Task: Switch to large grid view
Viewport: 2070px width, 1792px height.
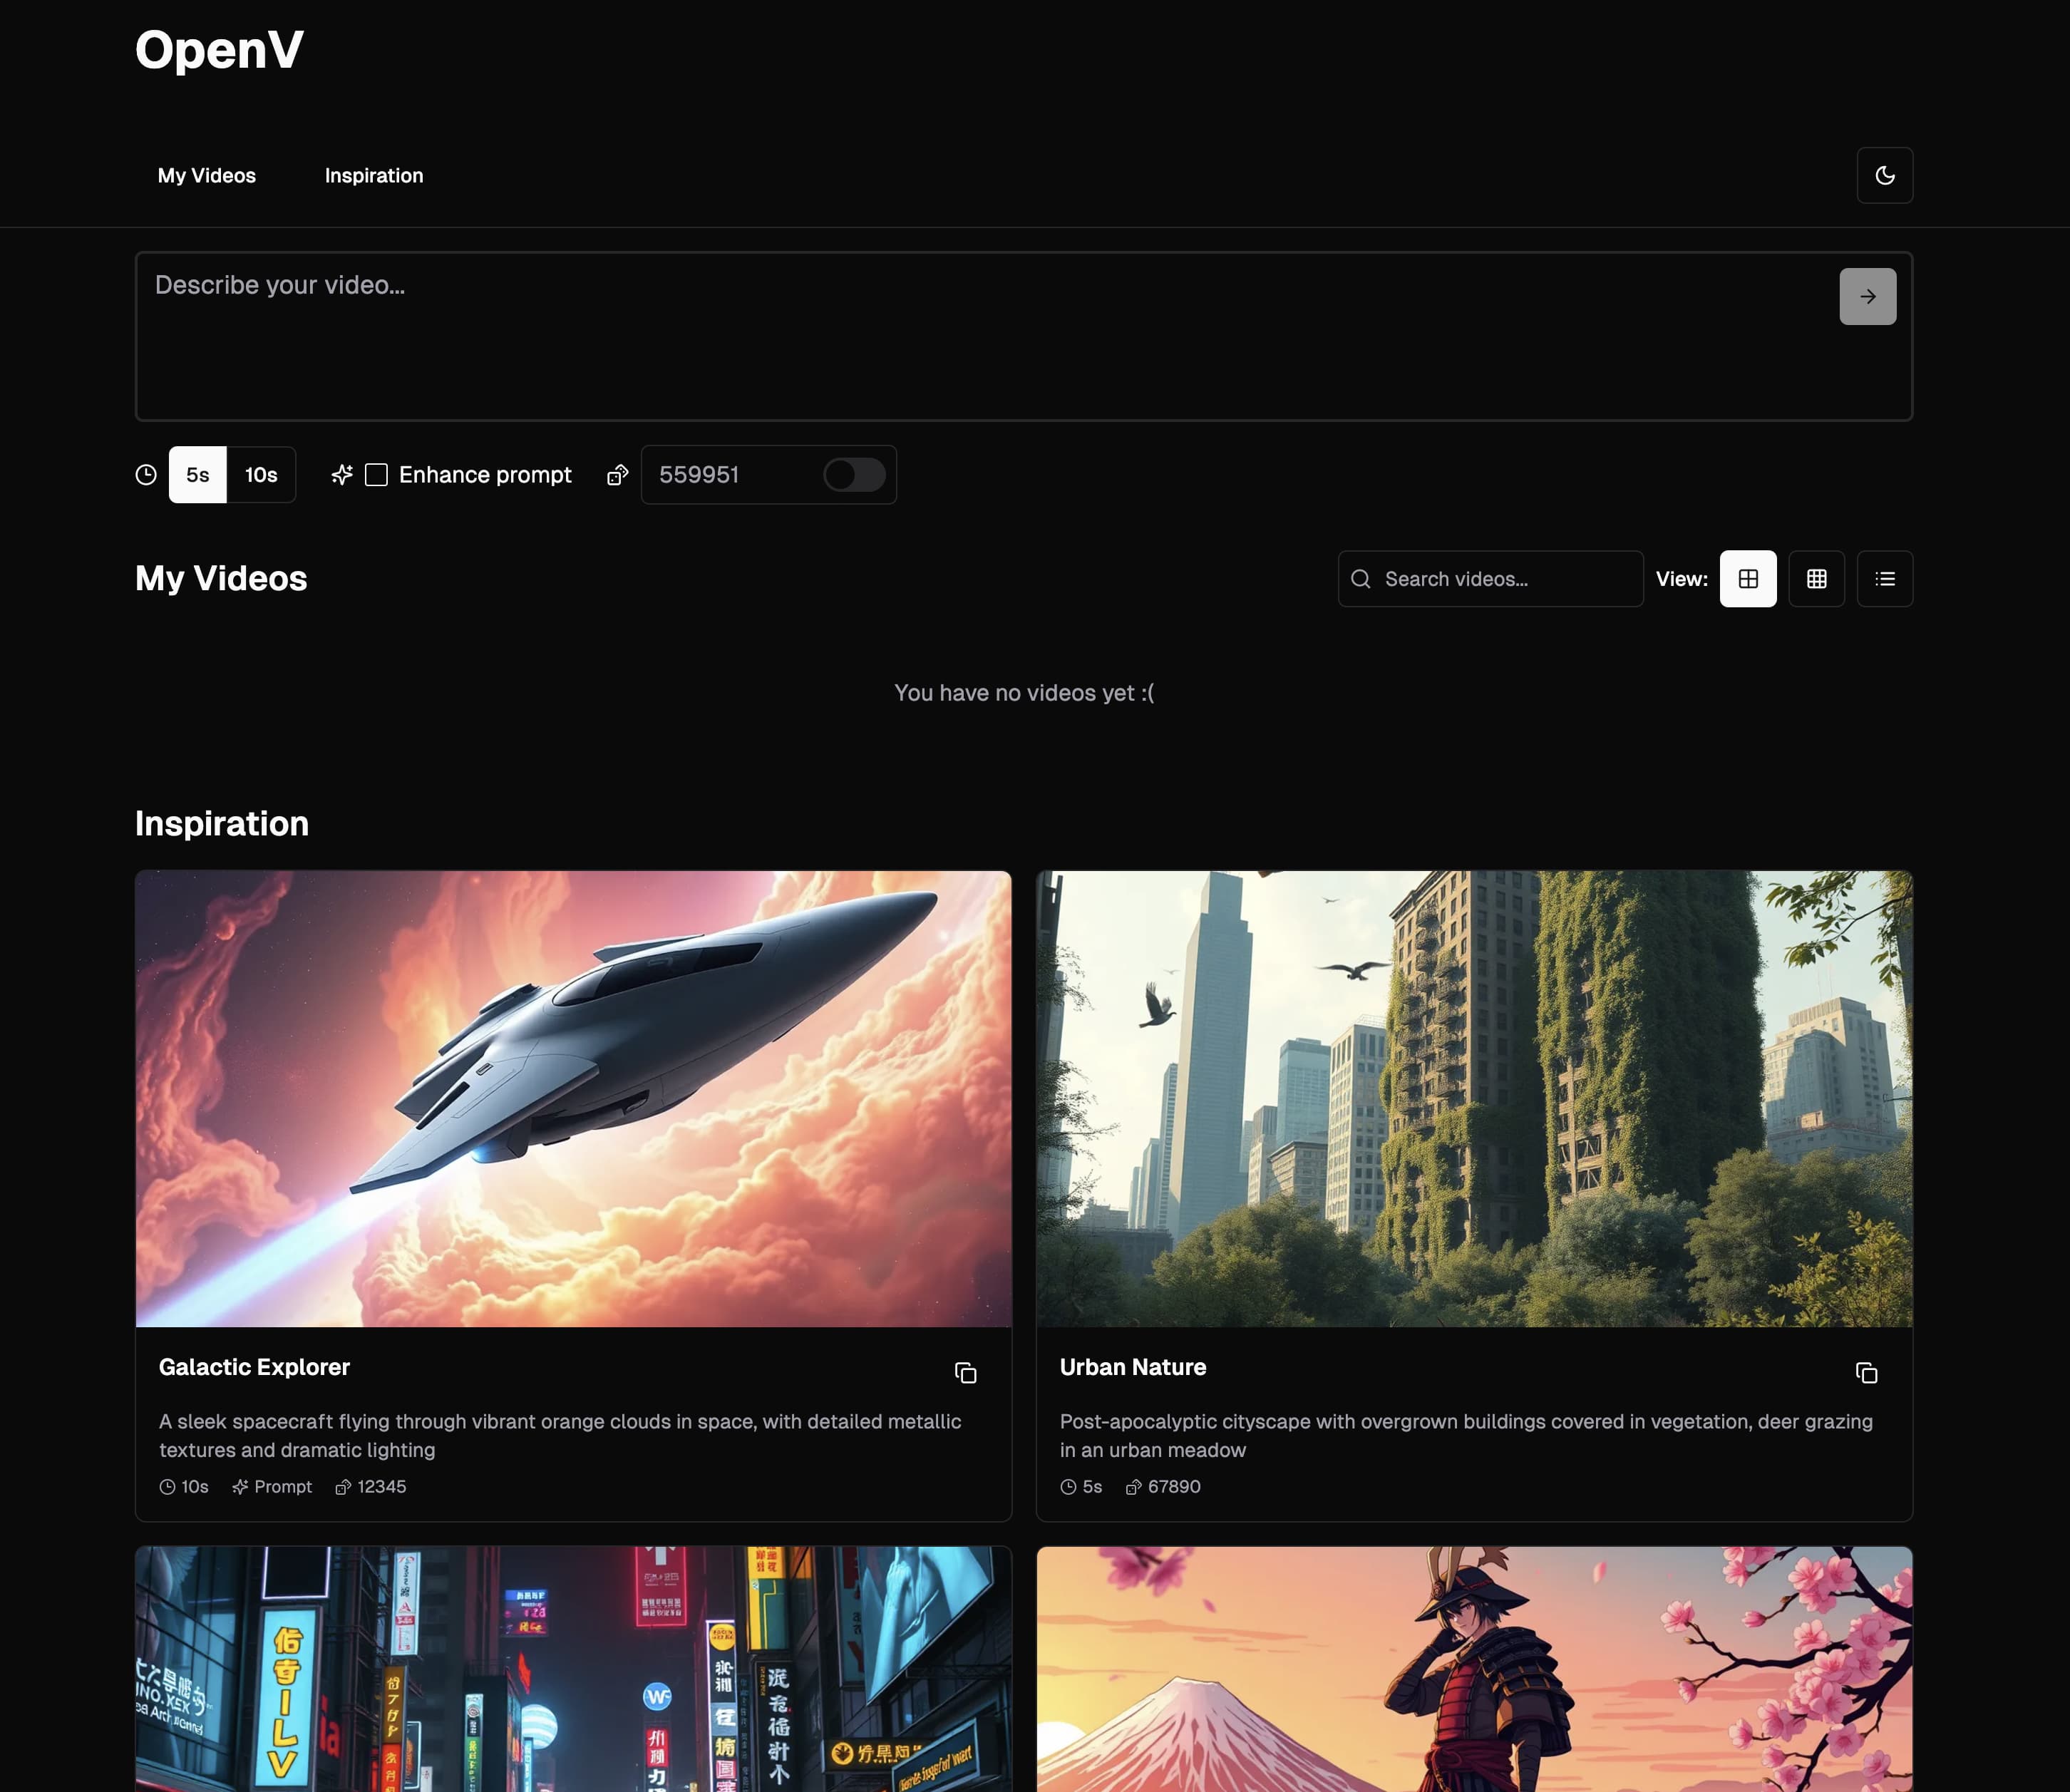Action: 1748,579
